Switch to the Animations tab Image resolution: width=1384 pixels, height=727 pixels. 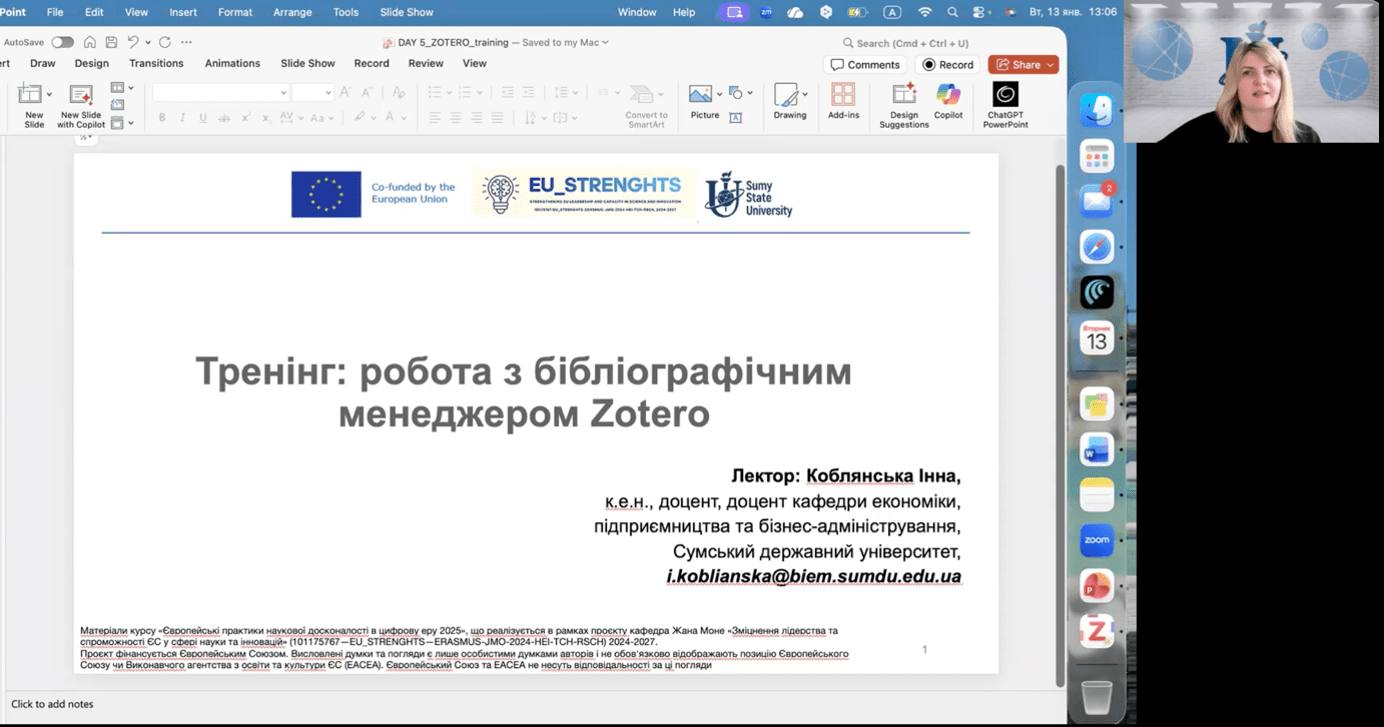[x=232, y=63]
